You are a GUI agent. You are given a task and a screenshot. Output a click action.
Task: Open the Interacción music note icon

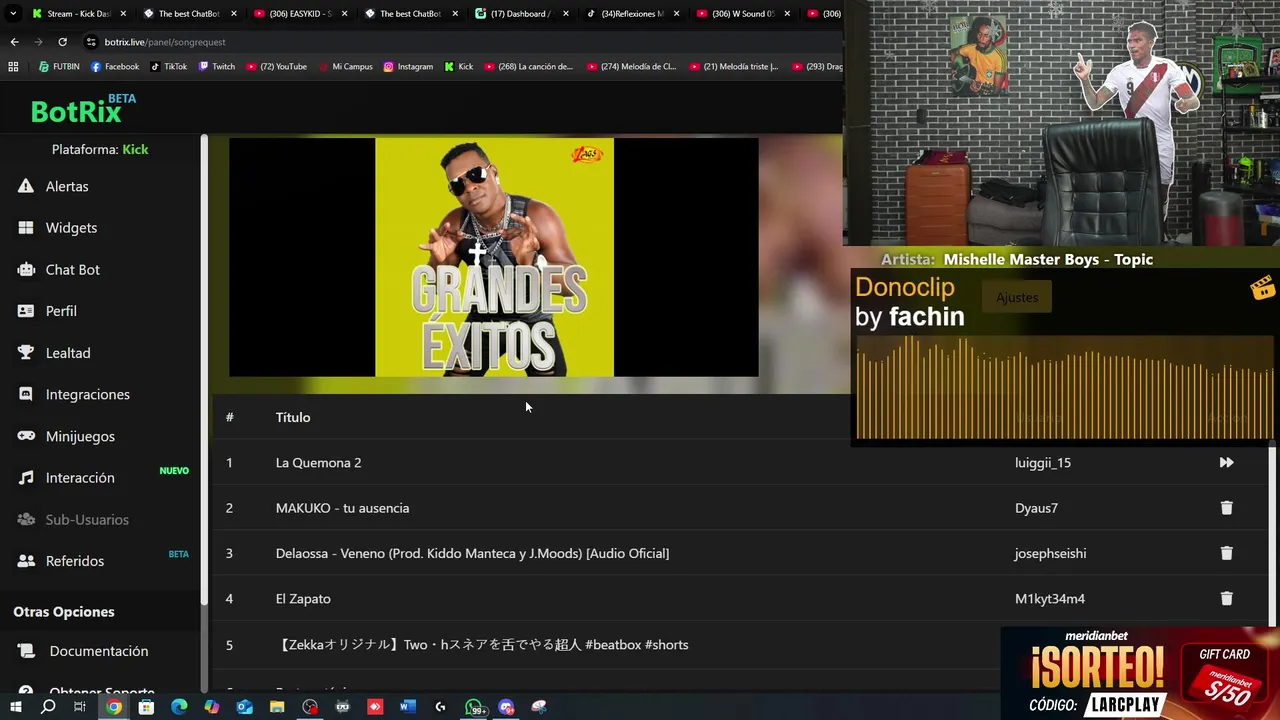(26, 478)
